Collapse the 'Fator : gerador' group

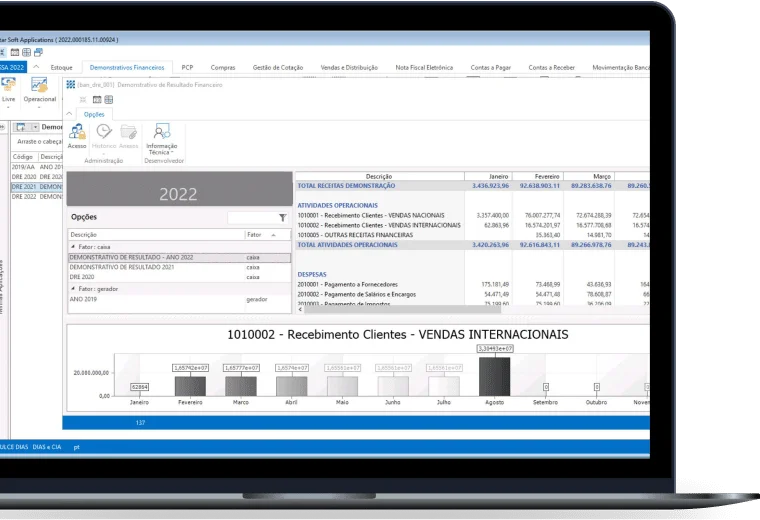(x=73, y=288)
